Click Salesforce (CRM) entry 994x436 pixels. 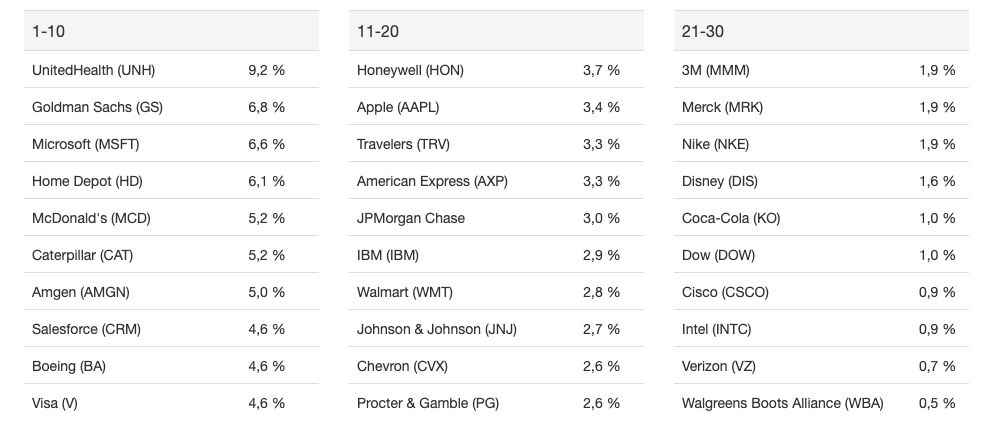(86, 329)
